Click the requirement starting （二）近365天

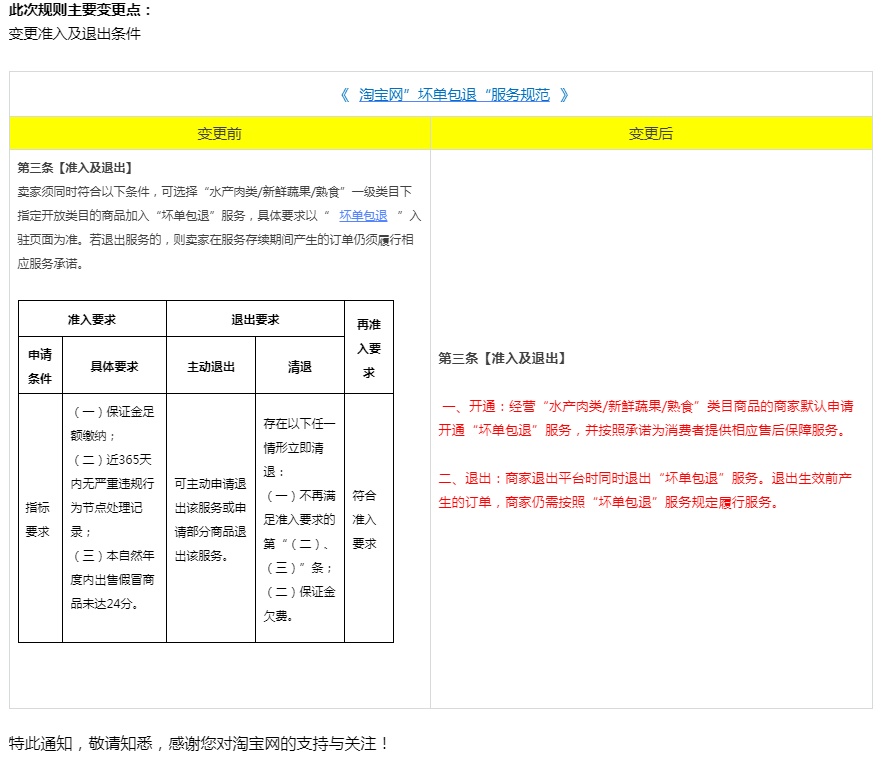pyautogui.click(x=113, y=495)
